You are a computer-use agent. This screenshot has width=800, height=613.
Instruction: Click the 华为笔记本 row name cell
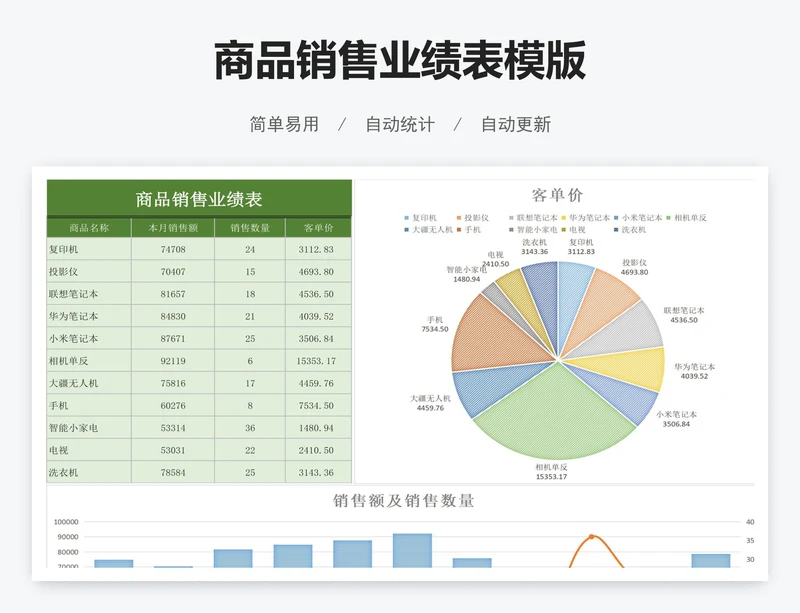89,316
